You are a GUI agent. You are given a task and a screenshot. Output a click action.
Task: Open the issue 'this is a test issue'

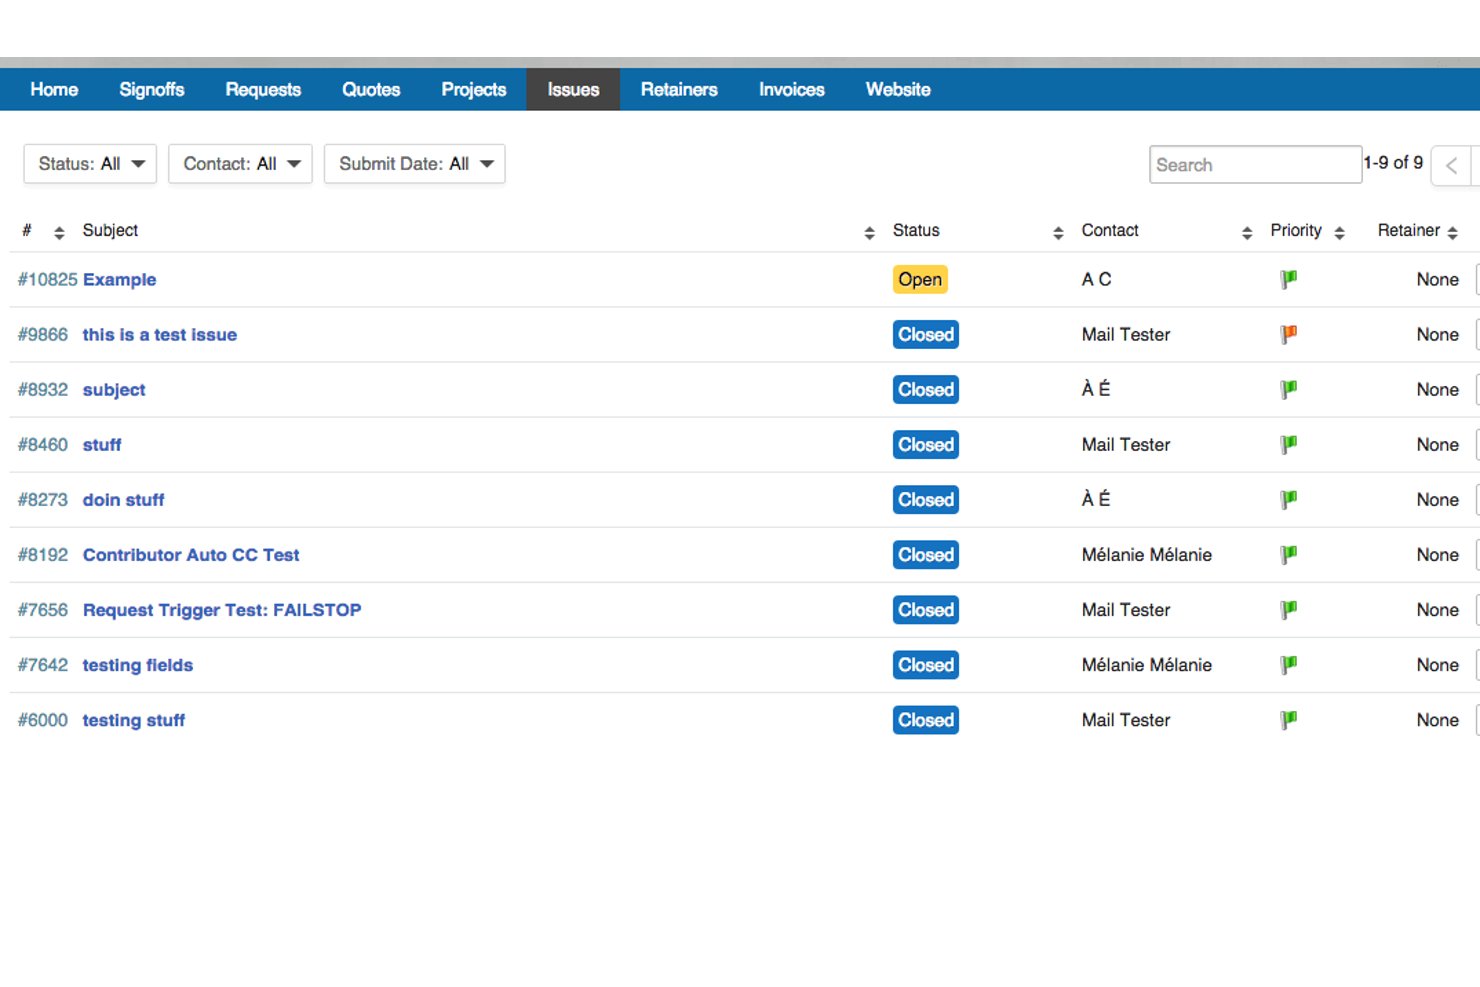pyautogui.click(x=160, y=334)
